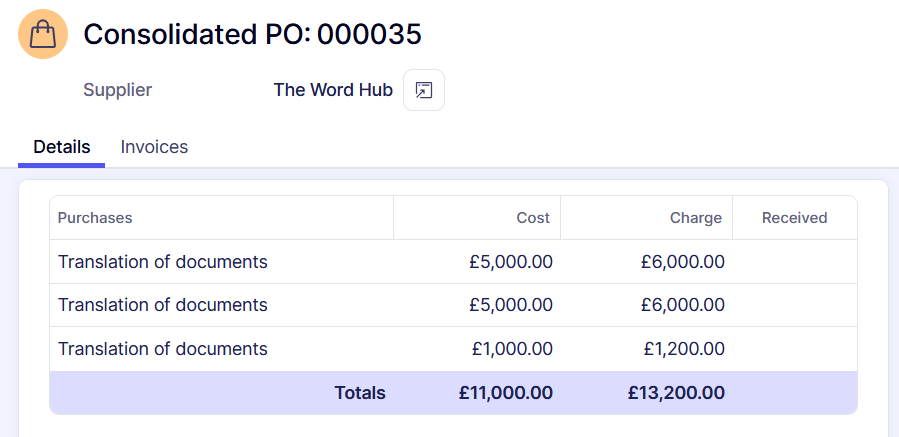Click the £13,200.00 total charge
The width and height of the screenshot is (899, 437).
pos(676,393)
